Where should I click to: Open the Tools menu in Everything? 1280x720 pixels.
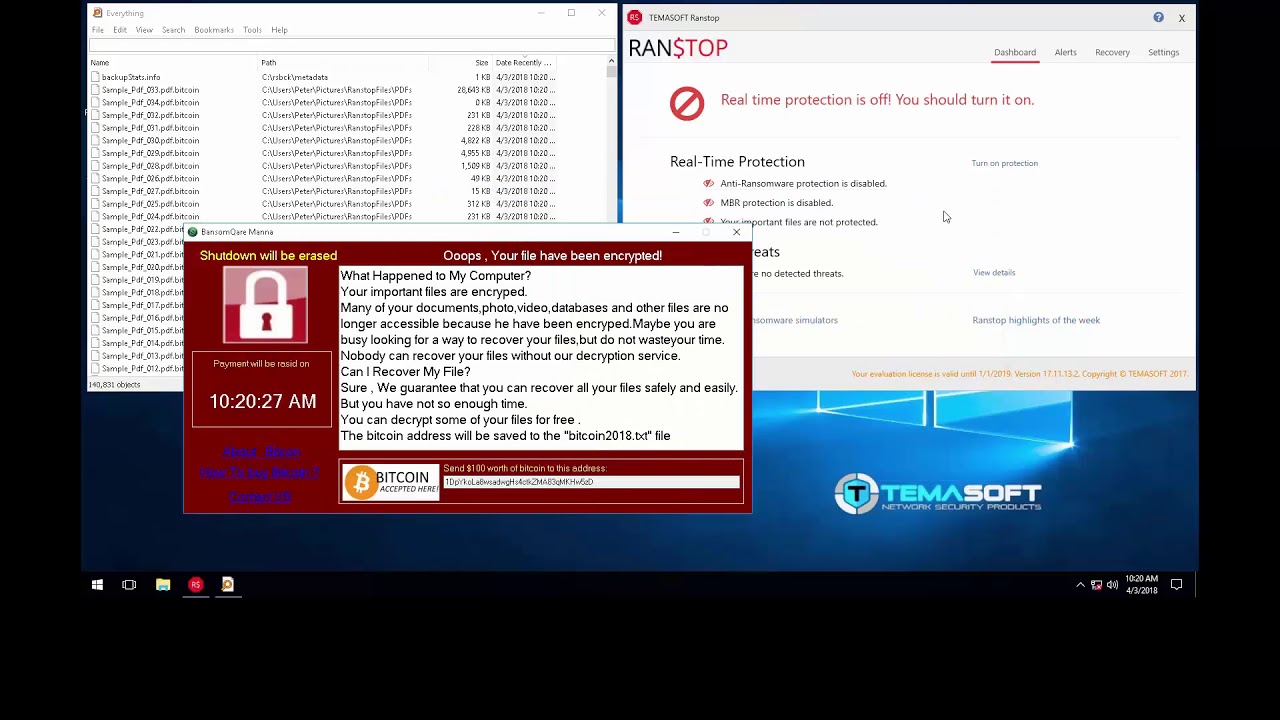point(252,30)
